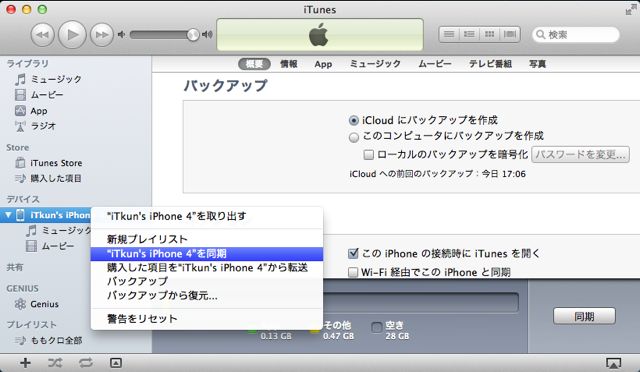
Task: Click the add playlist plus button
Action: coord(25,363)
